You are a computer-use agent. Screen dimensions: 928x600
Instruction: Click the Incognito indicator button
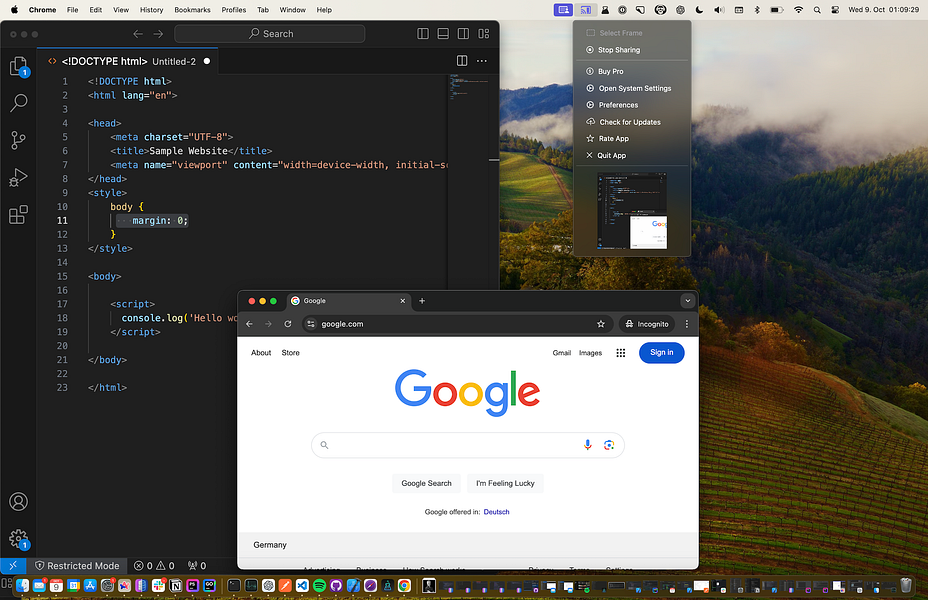click(x=647, y=324)
